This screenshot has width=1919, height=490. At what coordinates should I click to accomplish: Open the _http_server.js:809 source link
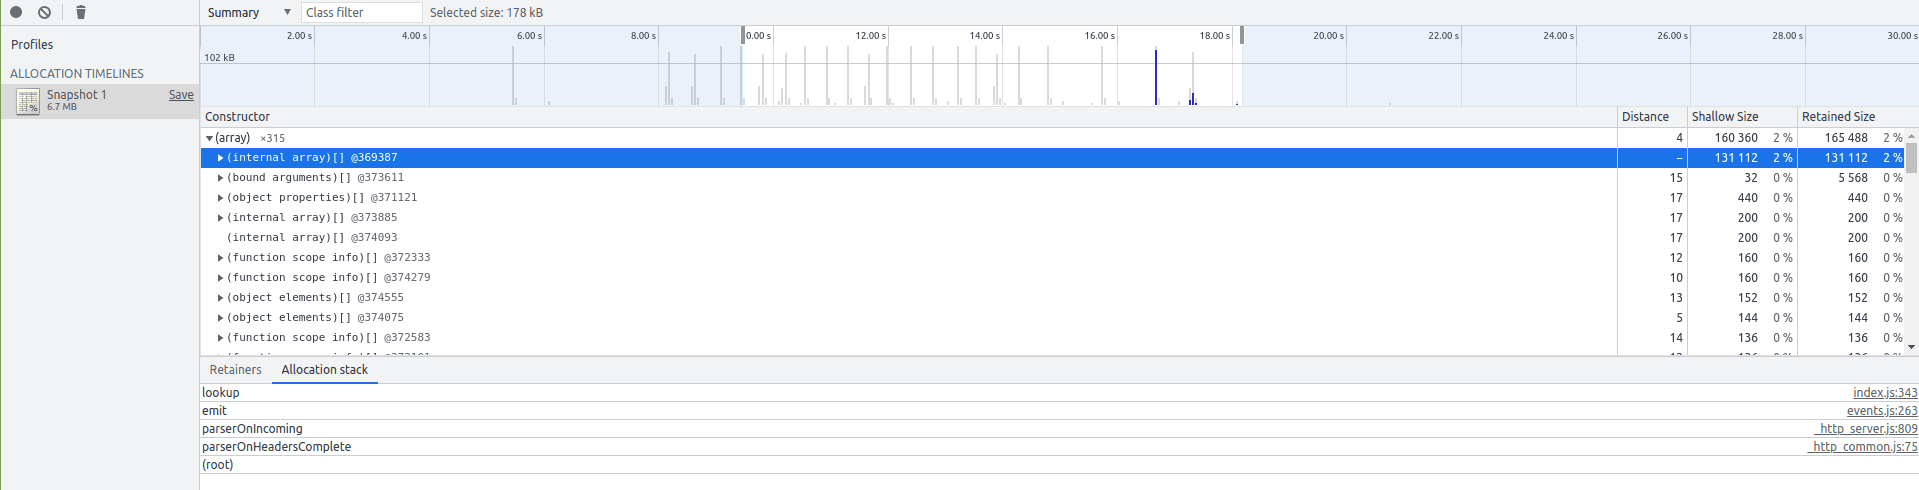coord(1867,429)
